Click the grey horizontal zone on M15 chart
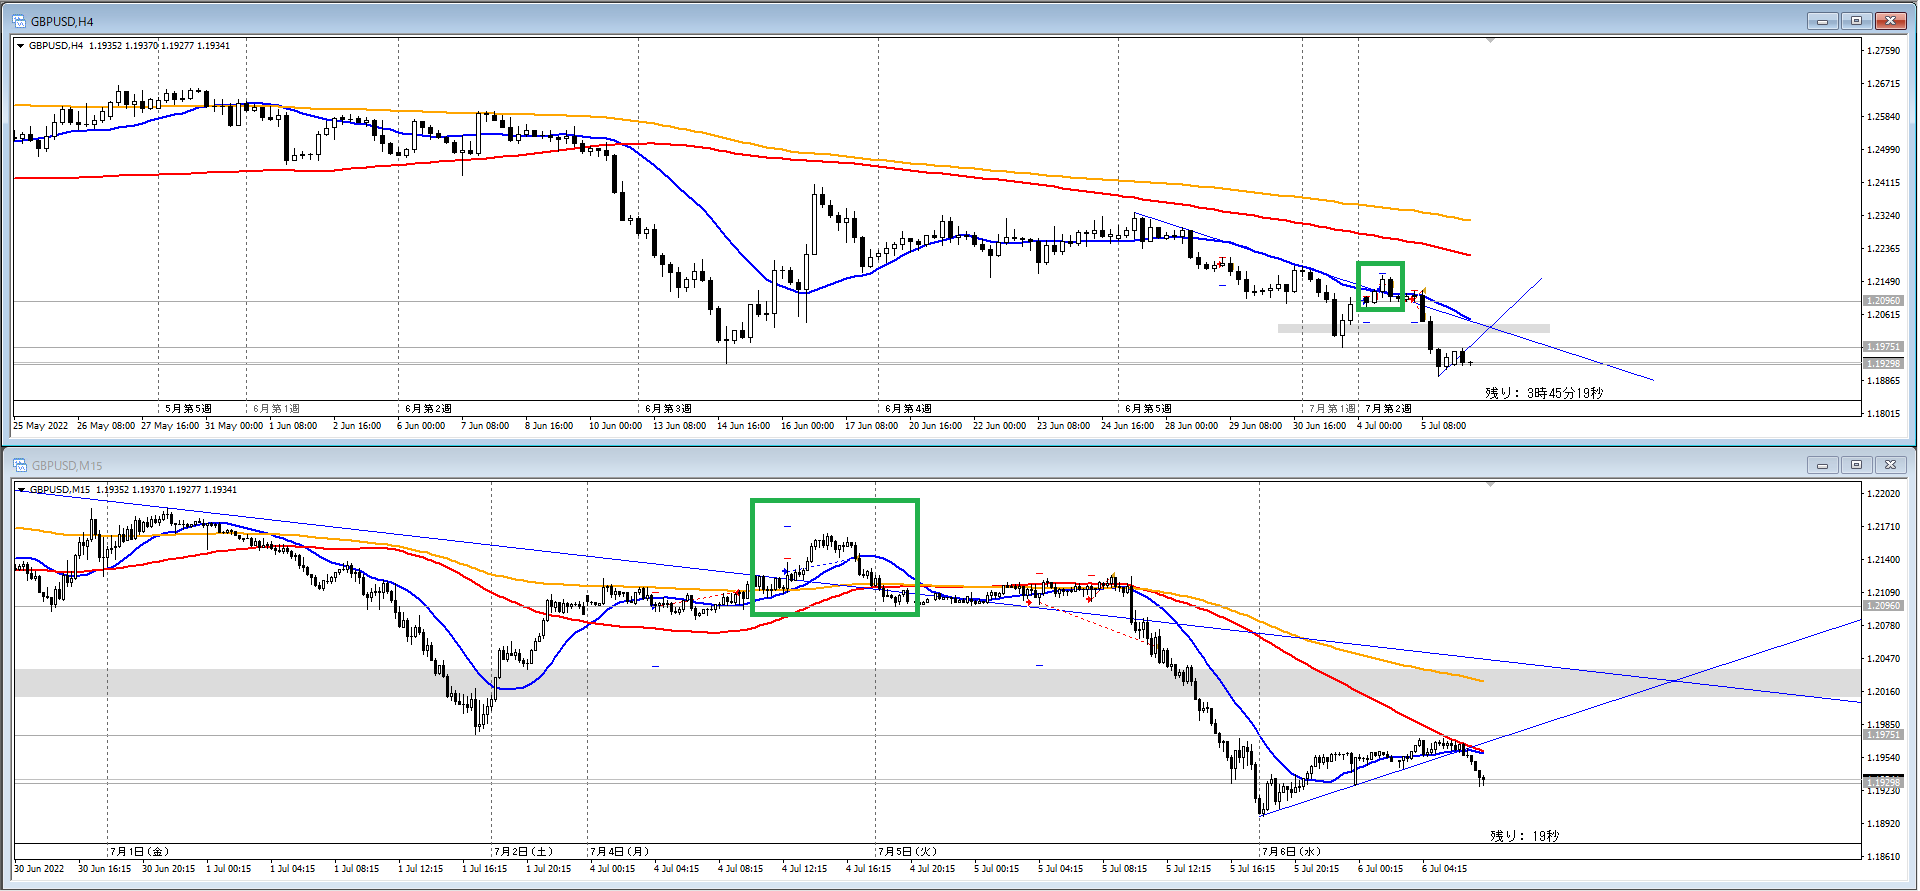Screen dimensions: 1920x891 (937, 683)
